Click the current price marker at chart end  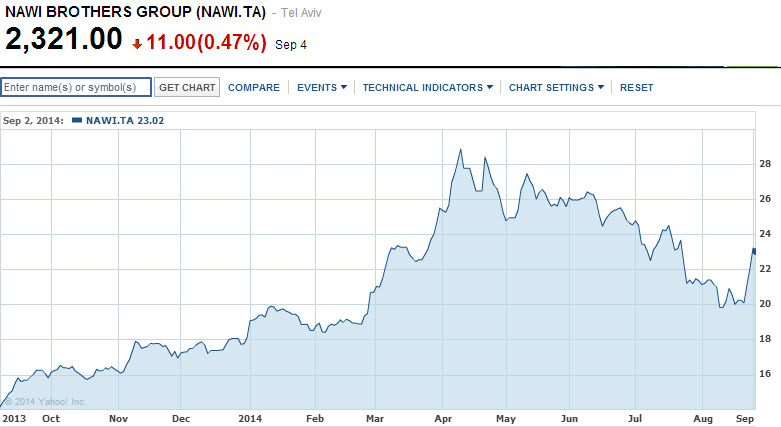pyautogui.click(x=754, y=252)
